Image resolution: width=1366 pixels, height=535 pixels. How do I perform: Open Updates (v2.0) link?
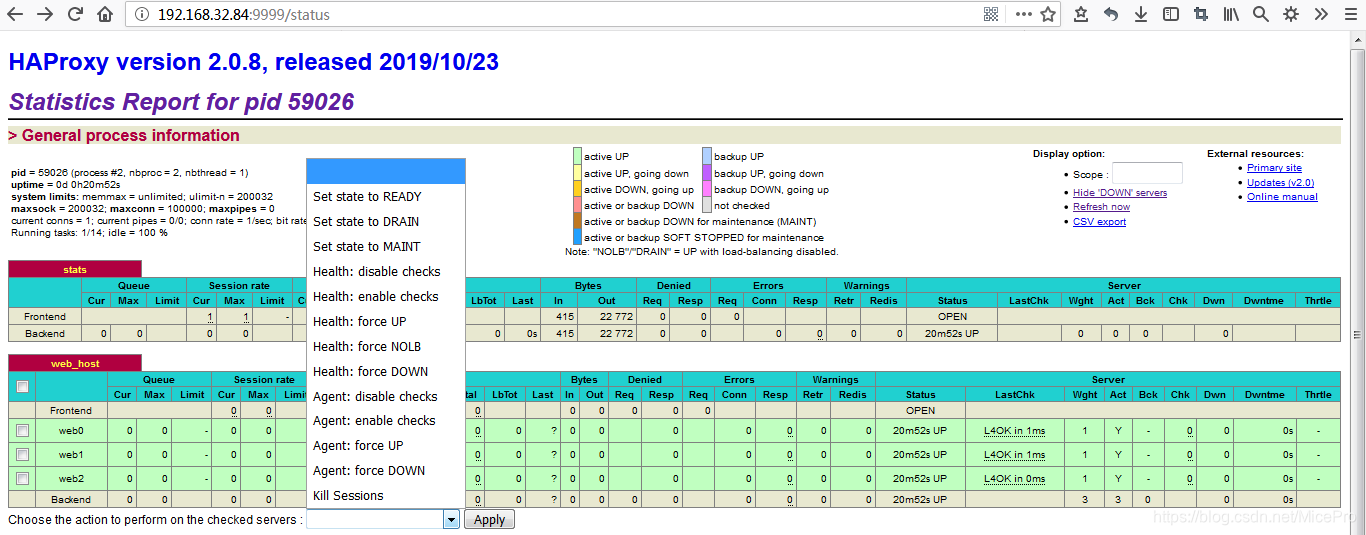(x=1280, y=183)
